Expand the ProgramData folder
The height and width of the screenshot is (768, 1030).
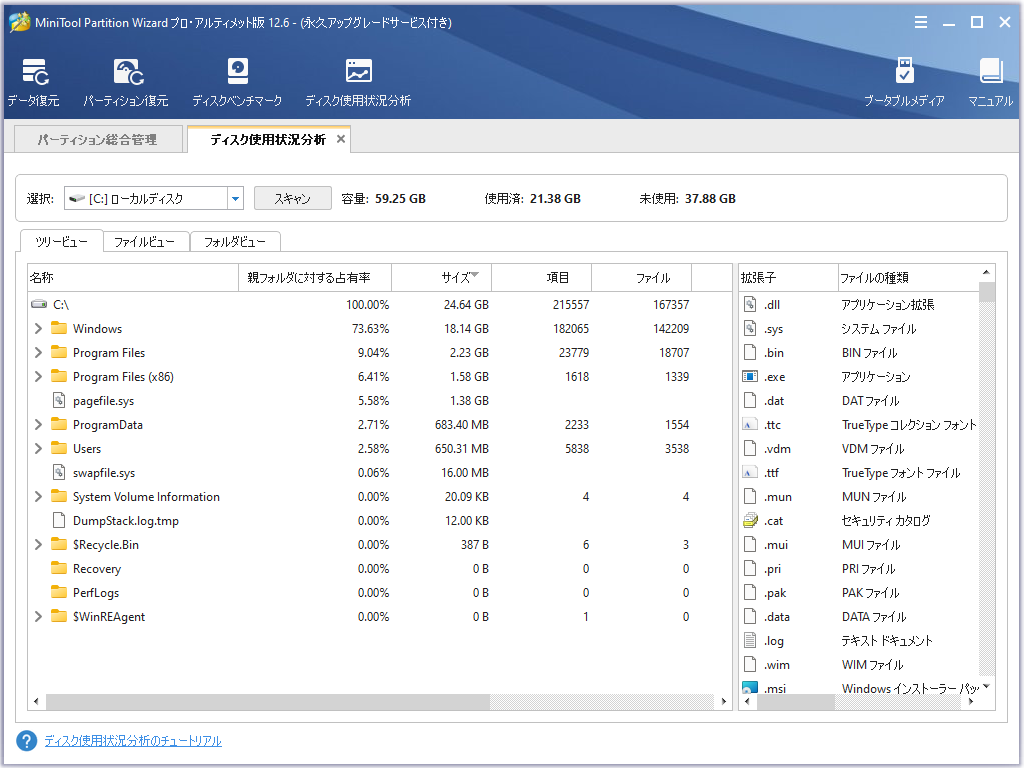[x=38, y=424]
